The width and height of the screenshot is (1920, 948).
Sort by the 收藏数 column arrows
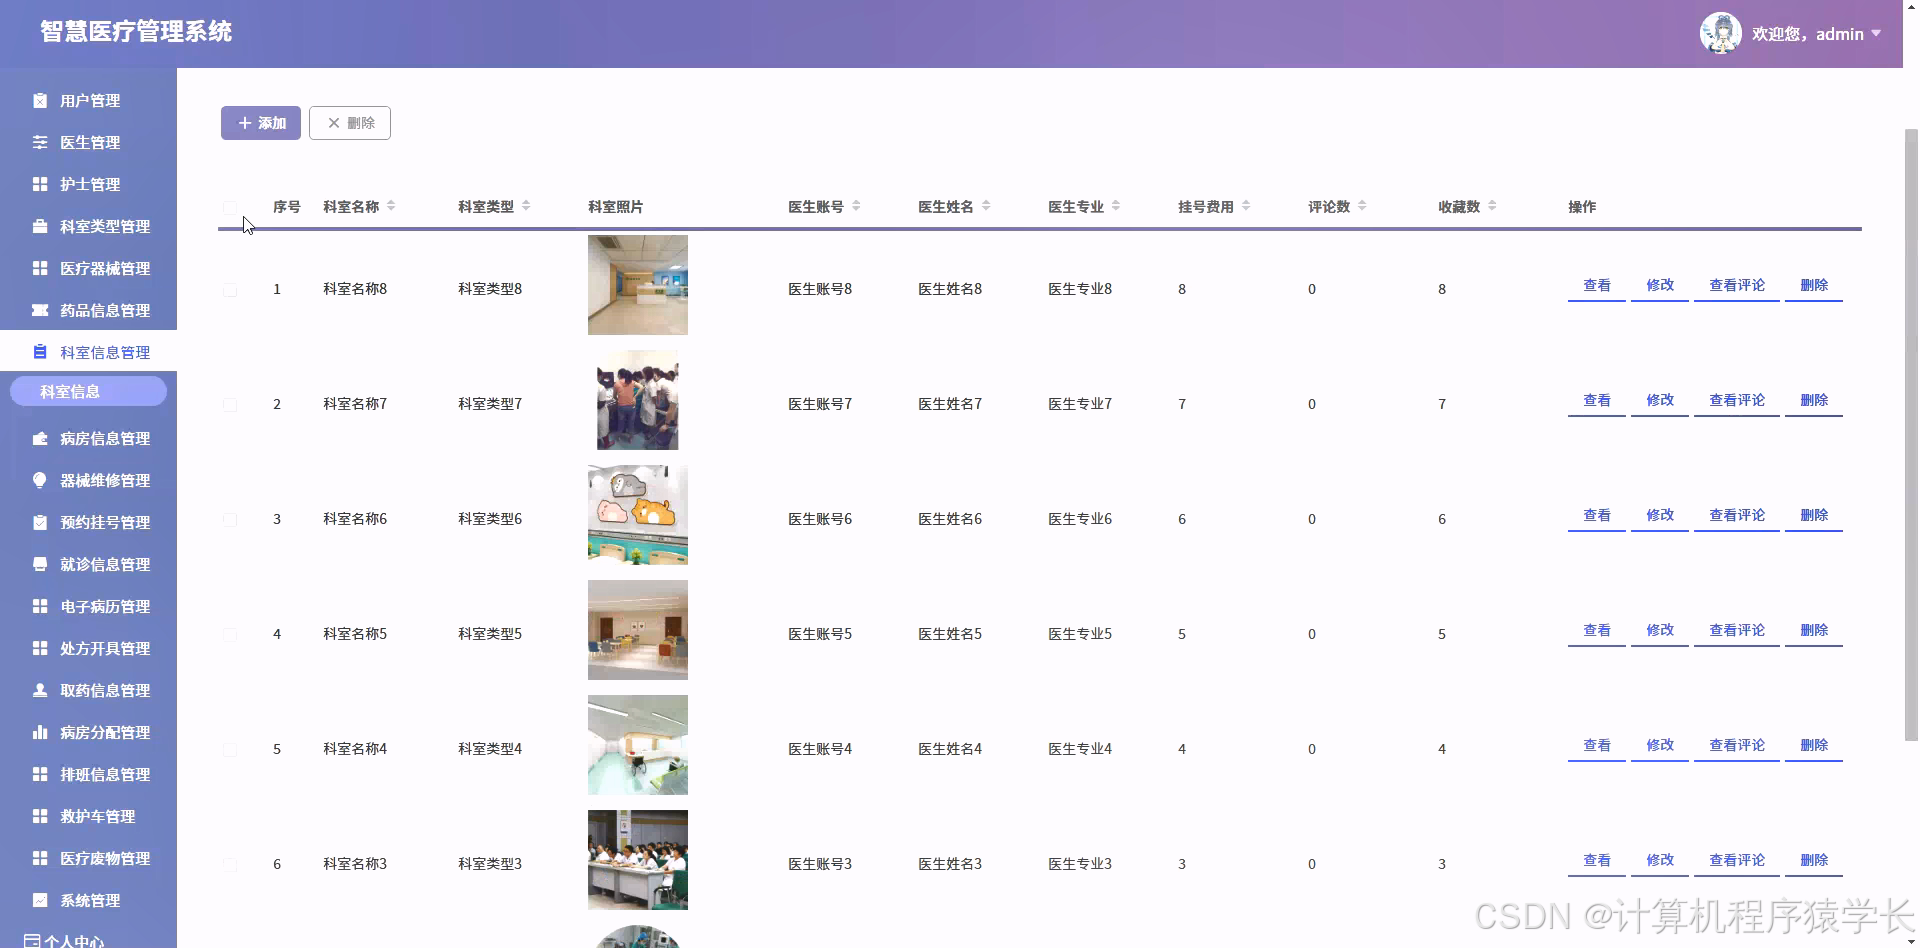click(1492, 206)
